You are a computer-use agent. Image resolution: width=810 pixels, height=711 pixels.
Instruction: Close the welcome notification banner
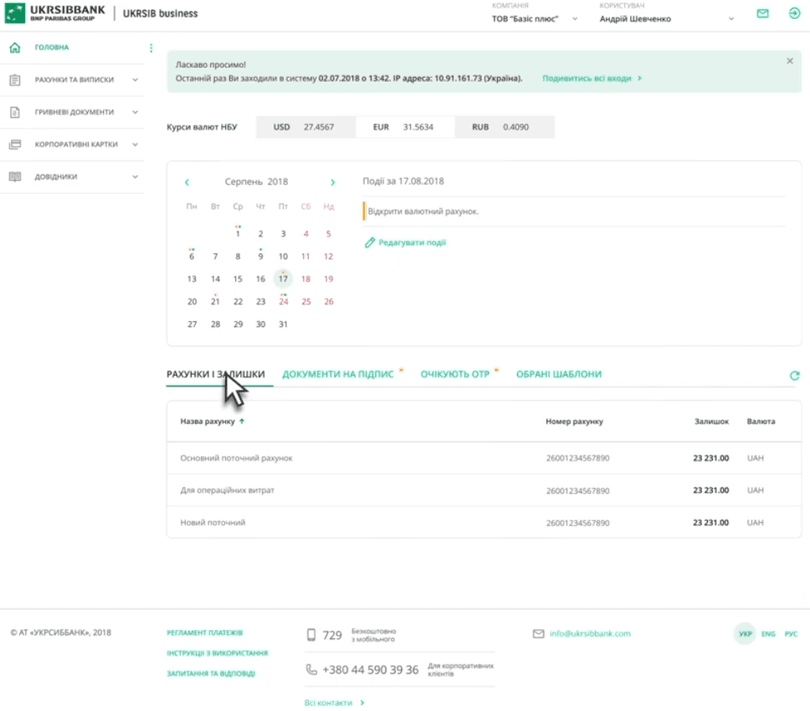[x=789, y=62]
